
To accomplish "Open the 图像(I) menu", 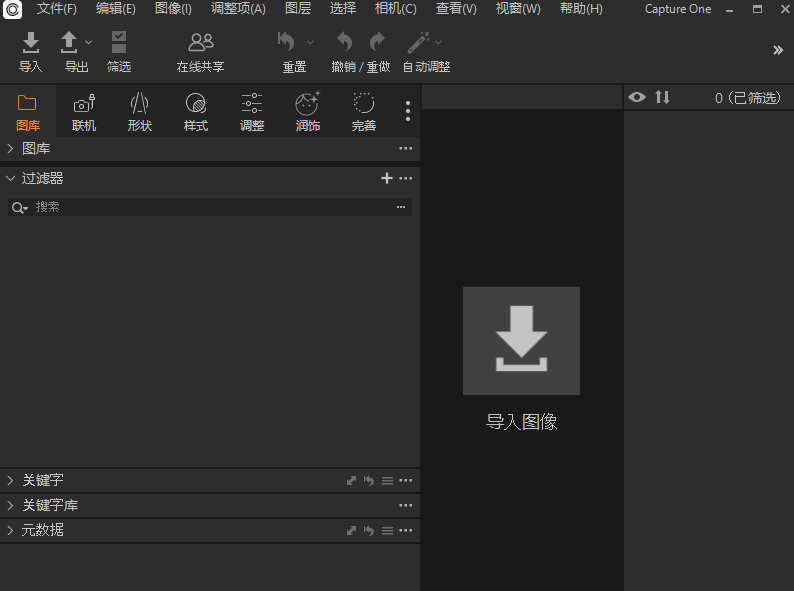I will click(x=173, y=9).
